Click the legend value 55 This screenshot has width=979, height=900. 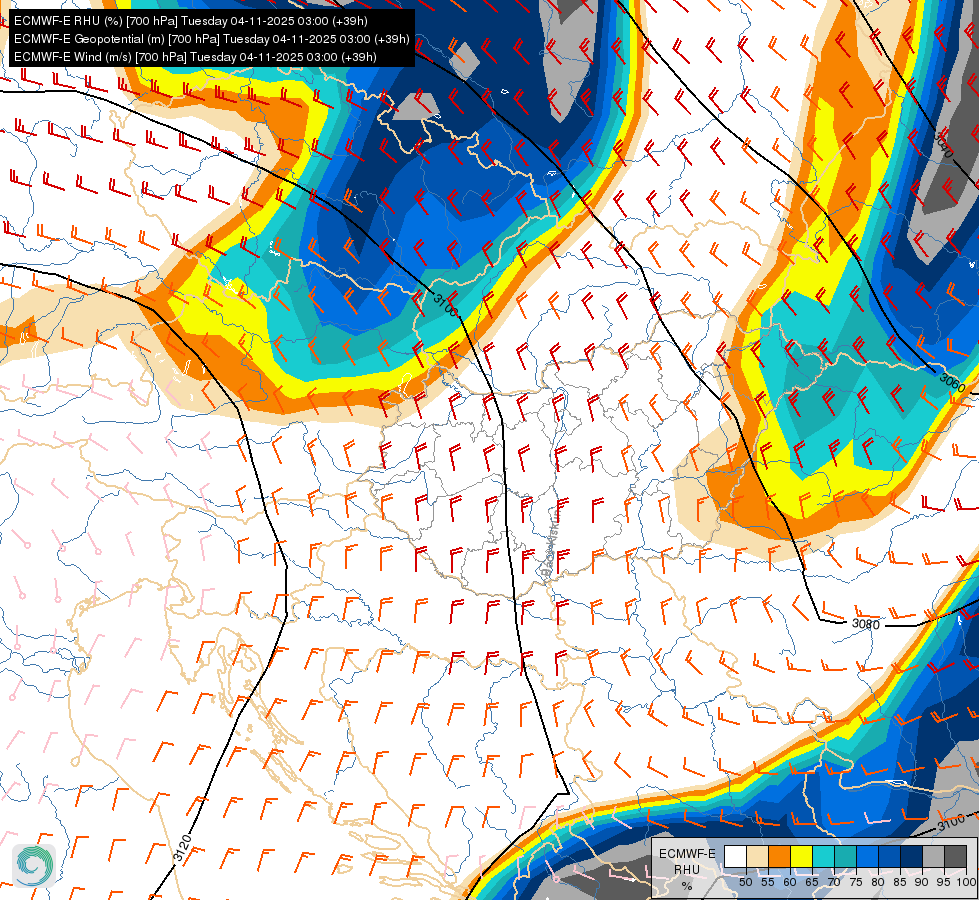[x=767, y=883]
